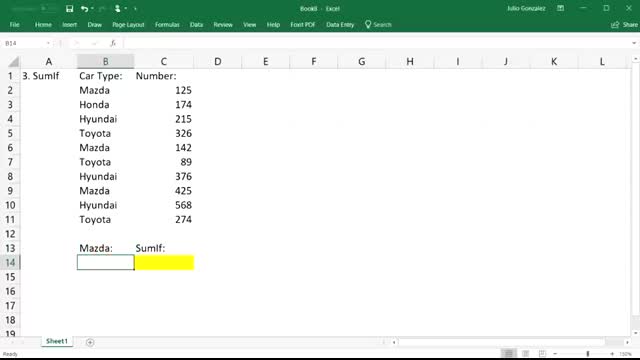Select the 'Car Type:' header cell
Screen dimensions: 640x360
click(105, 76)
